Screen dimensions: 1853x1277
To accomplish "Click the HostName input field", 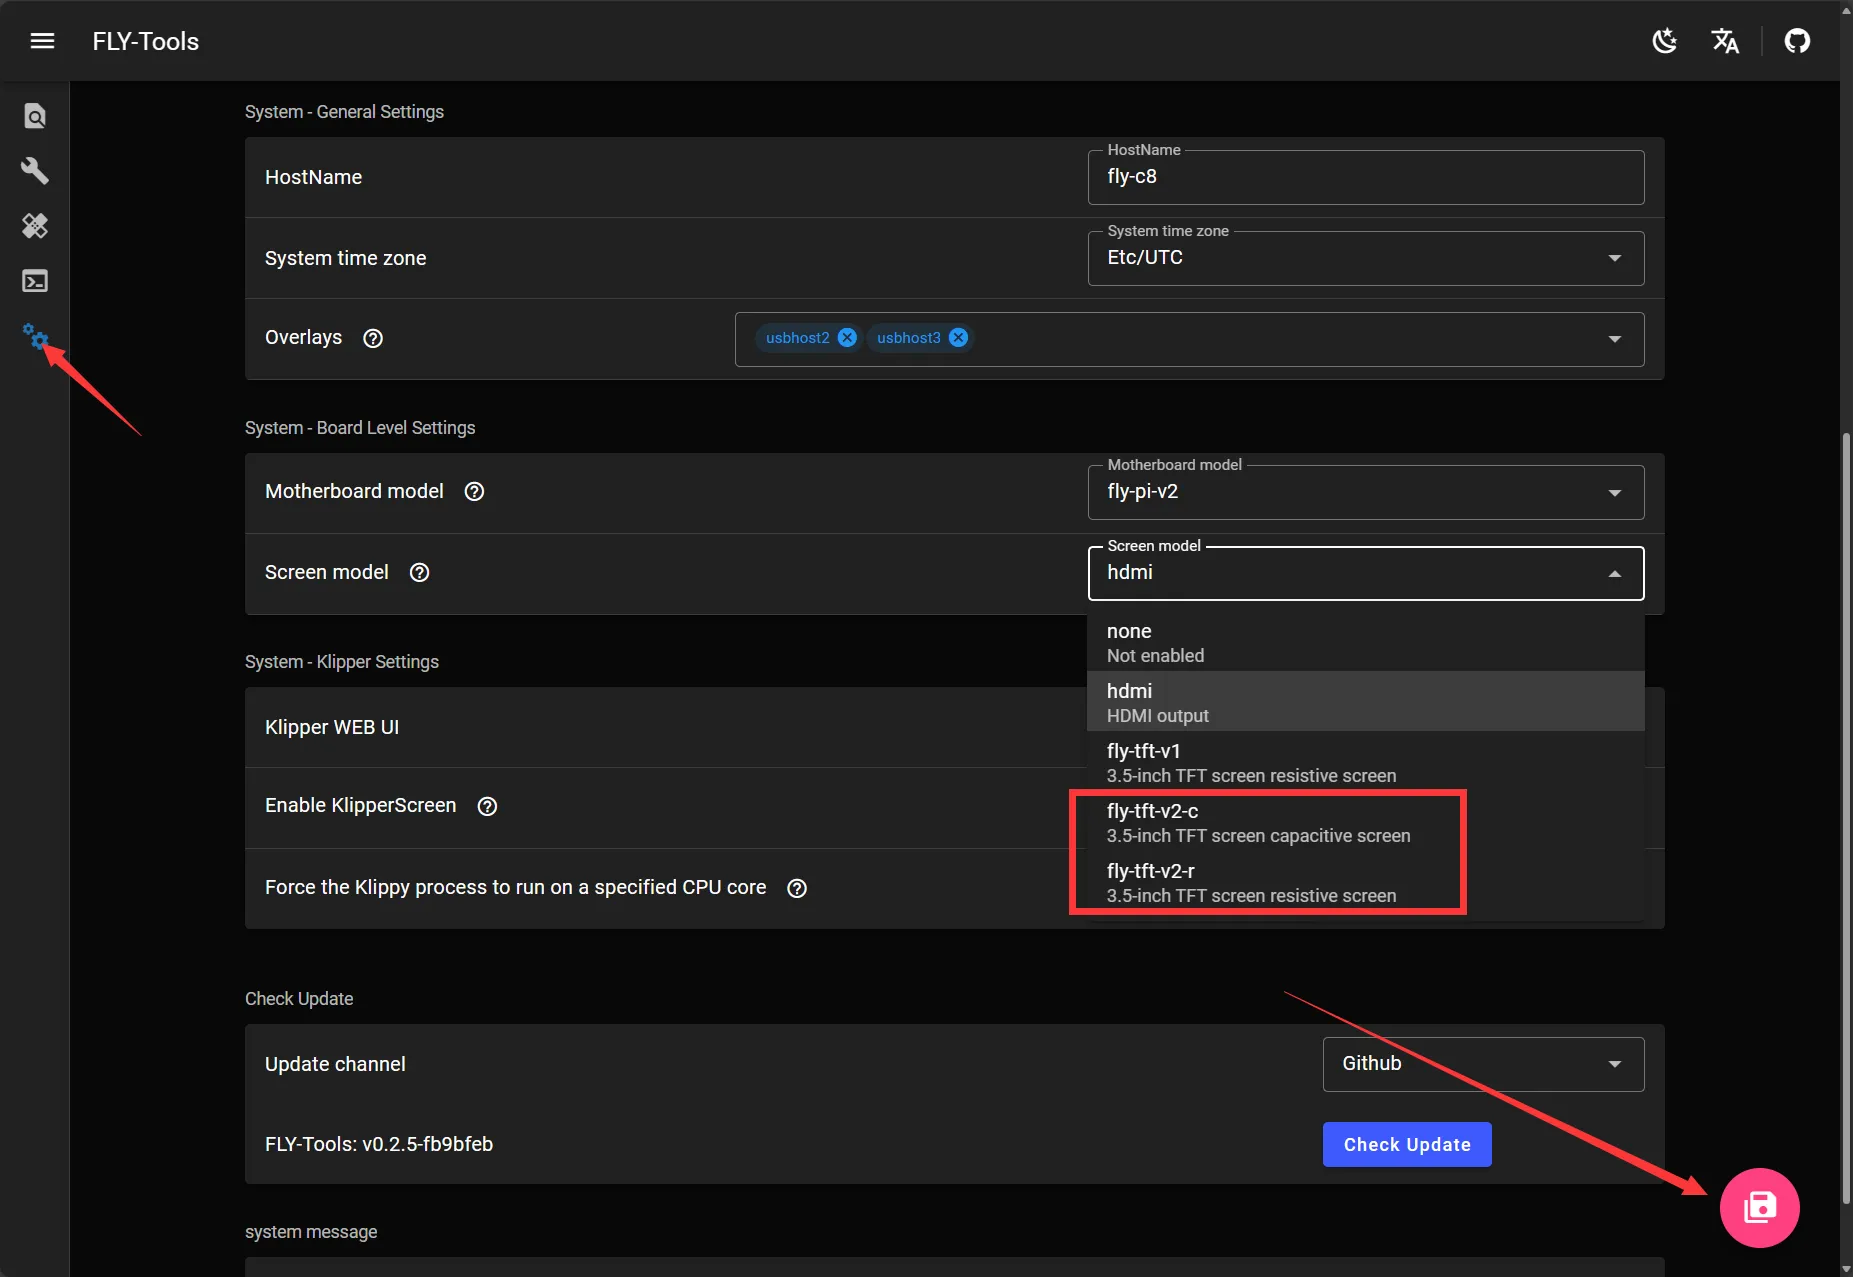I will pyautogui.click(x=1365, y=177).
